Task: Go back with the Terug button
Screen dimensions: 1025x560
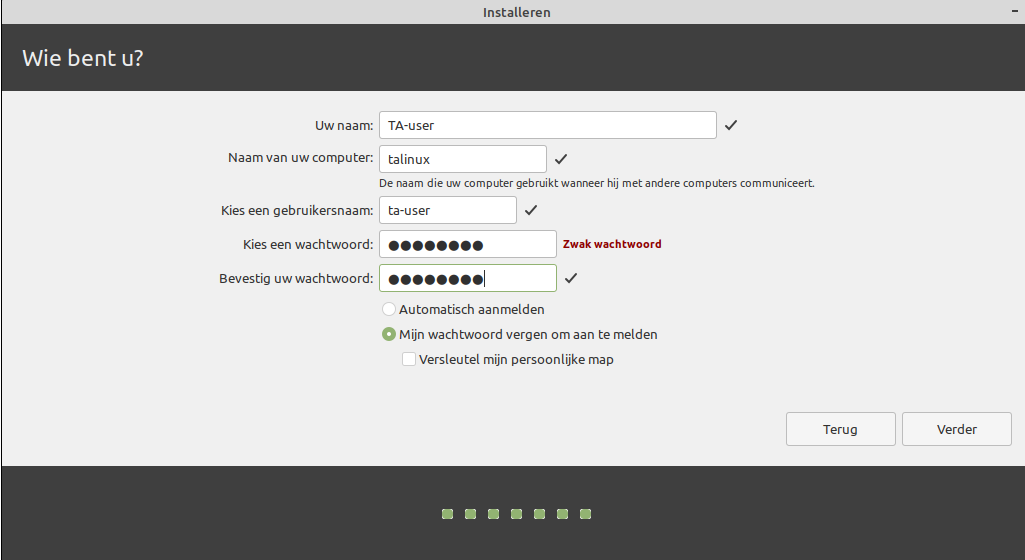Action: 840,429
